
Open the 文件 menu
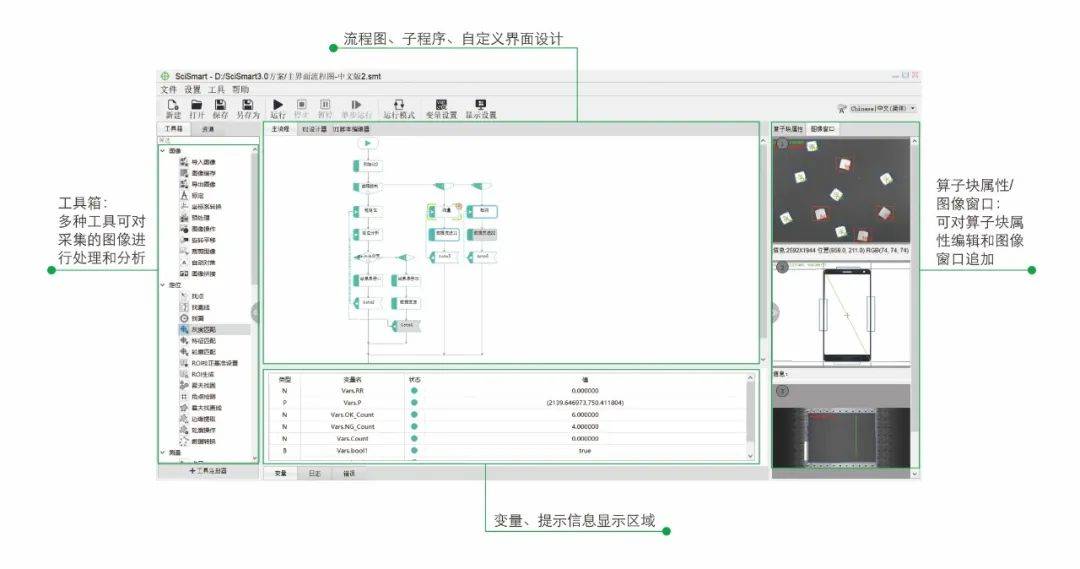[169, 90]
